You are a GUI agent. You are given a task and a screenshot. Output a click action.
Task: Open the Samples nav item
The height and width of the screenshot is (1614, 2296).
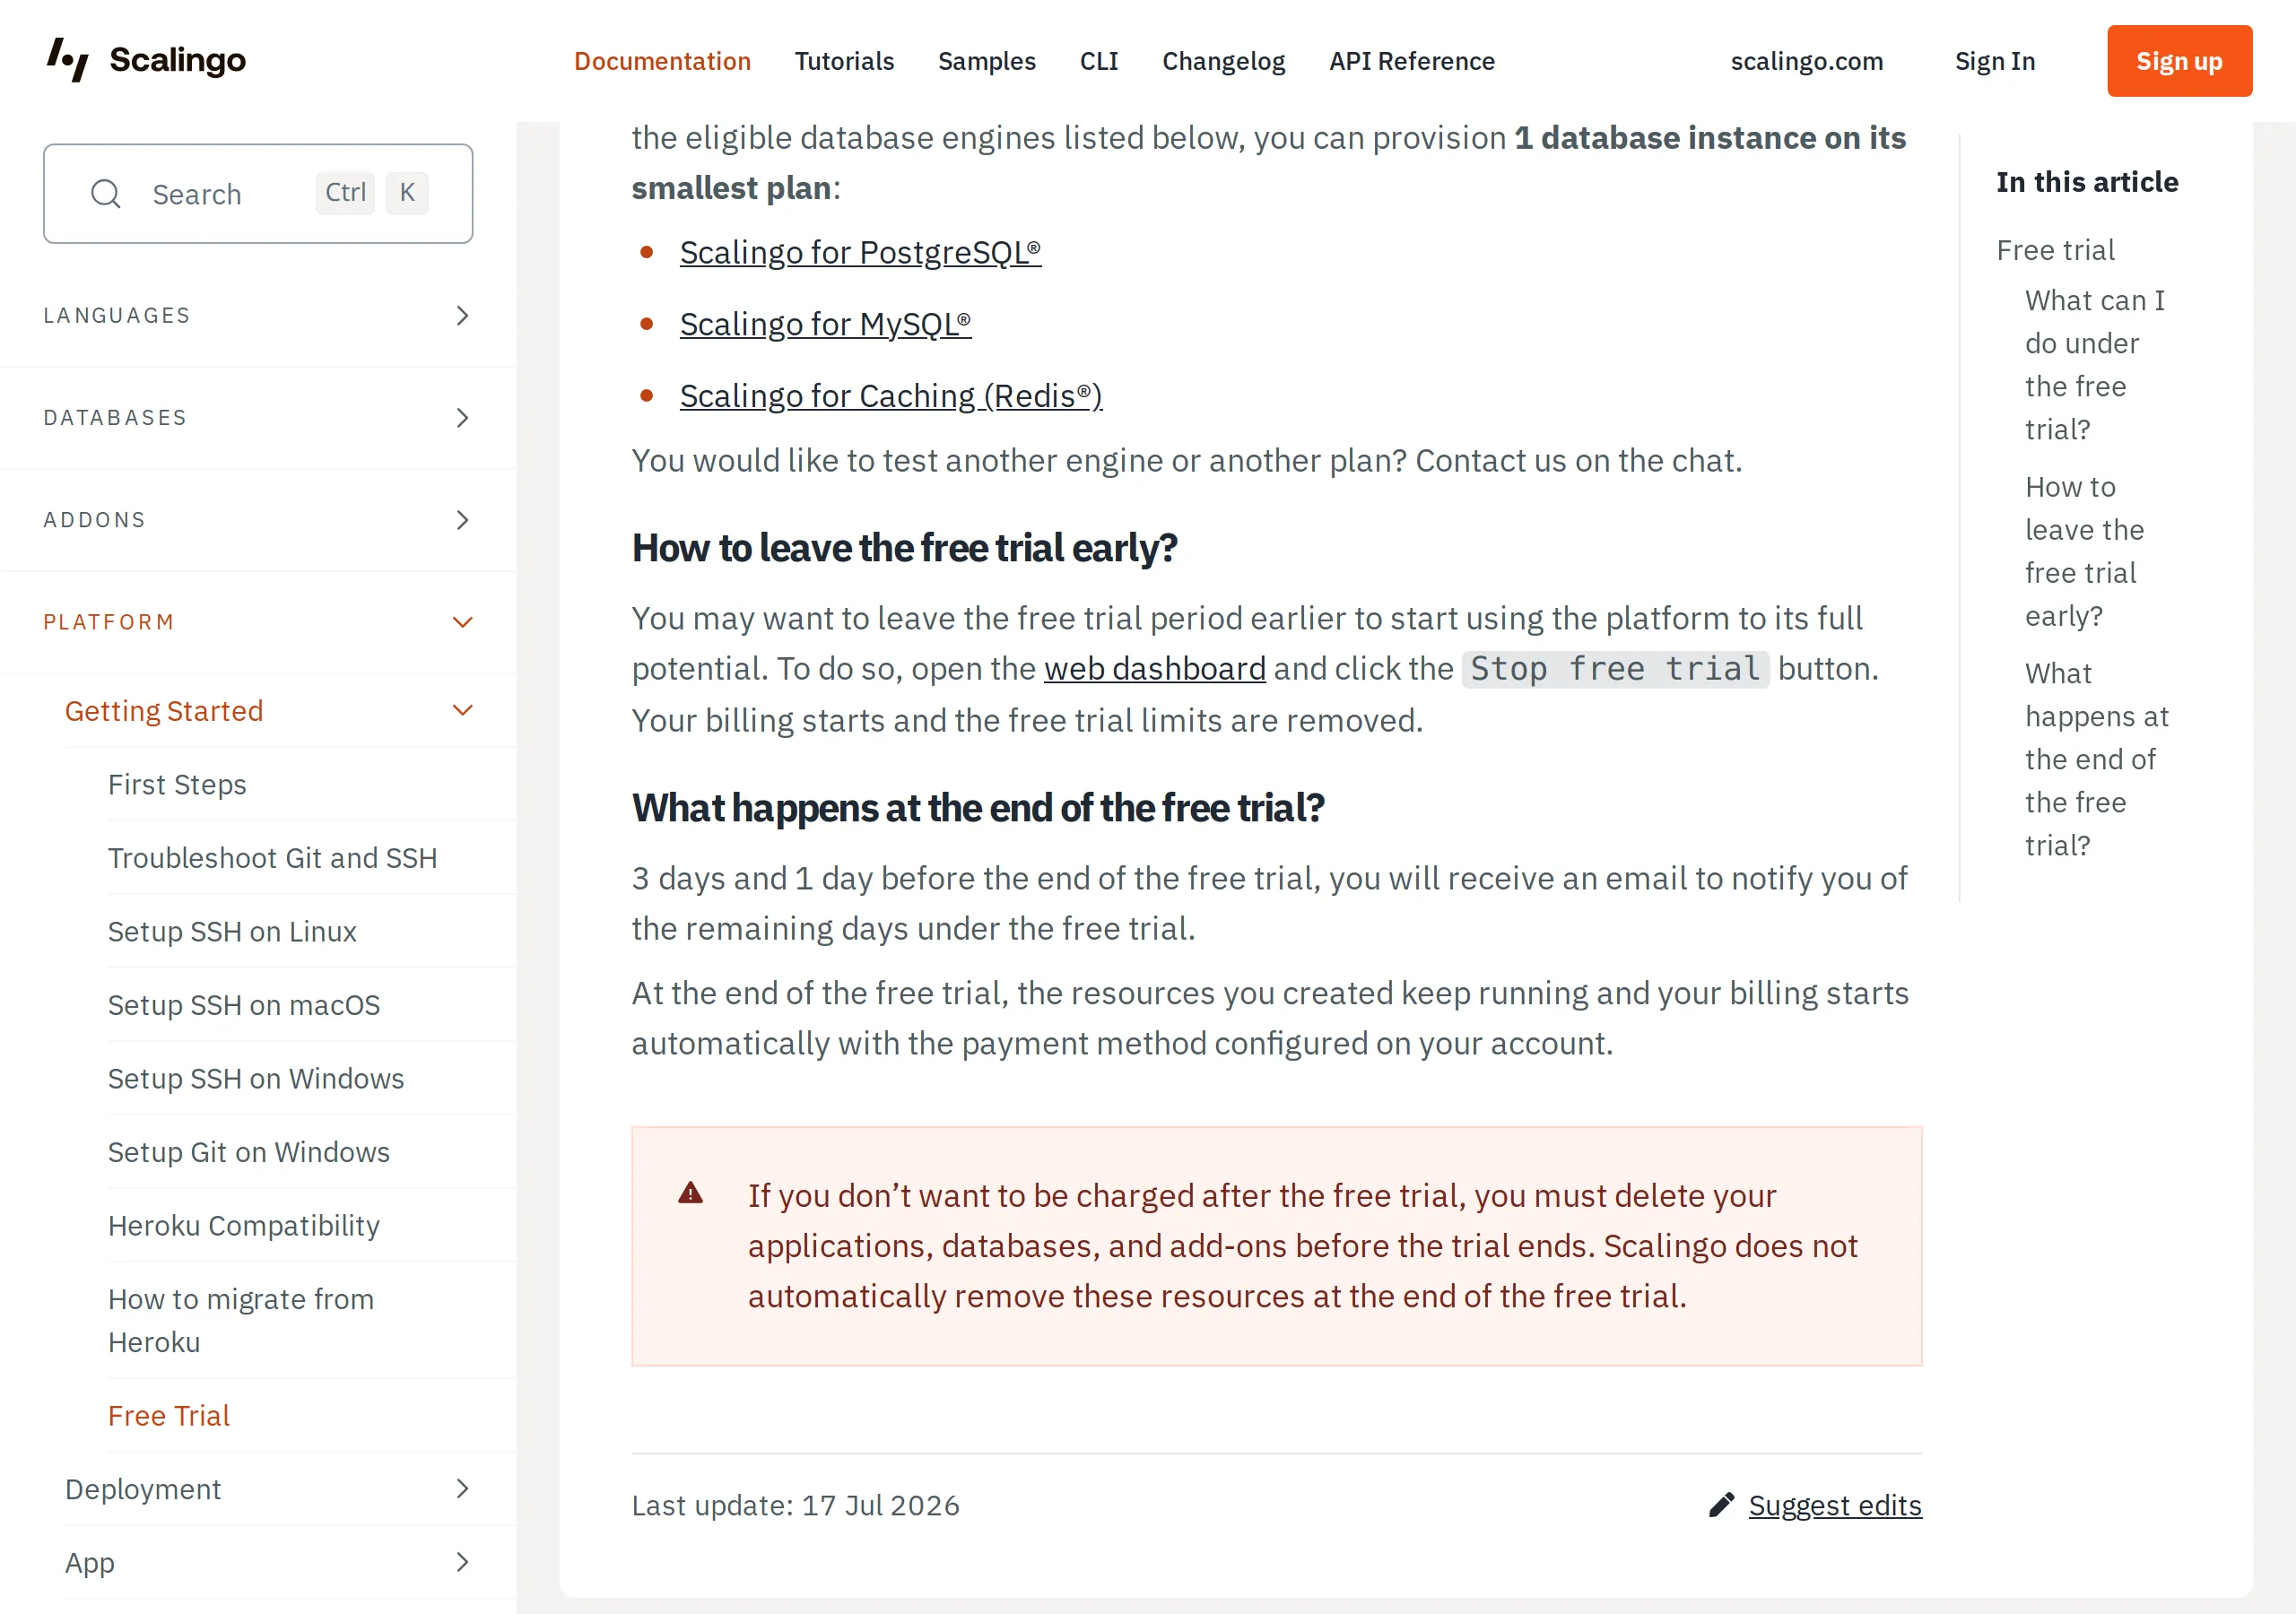[986, 61]
